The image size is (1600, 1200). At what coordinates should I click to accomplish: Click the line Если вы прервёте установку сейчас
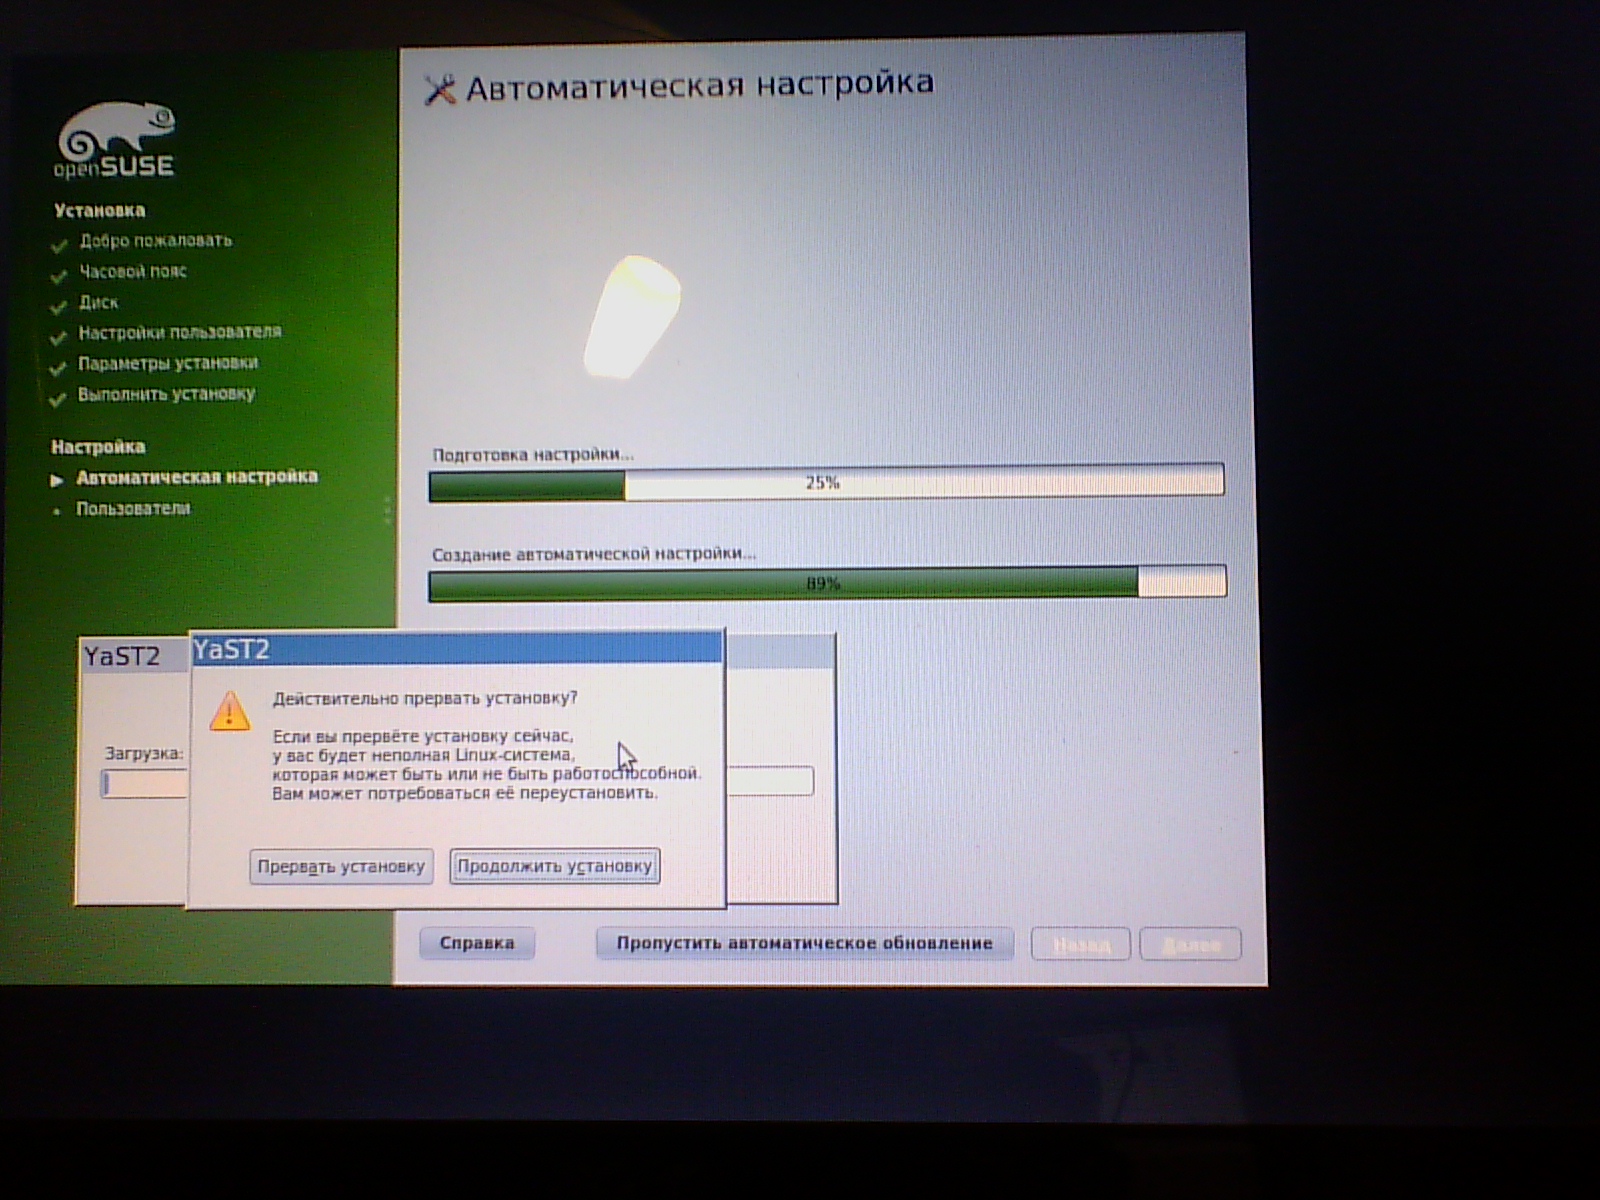coord(423,737)
